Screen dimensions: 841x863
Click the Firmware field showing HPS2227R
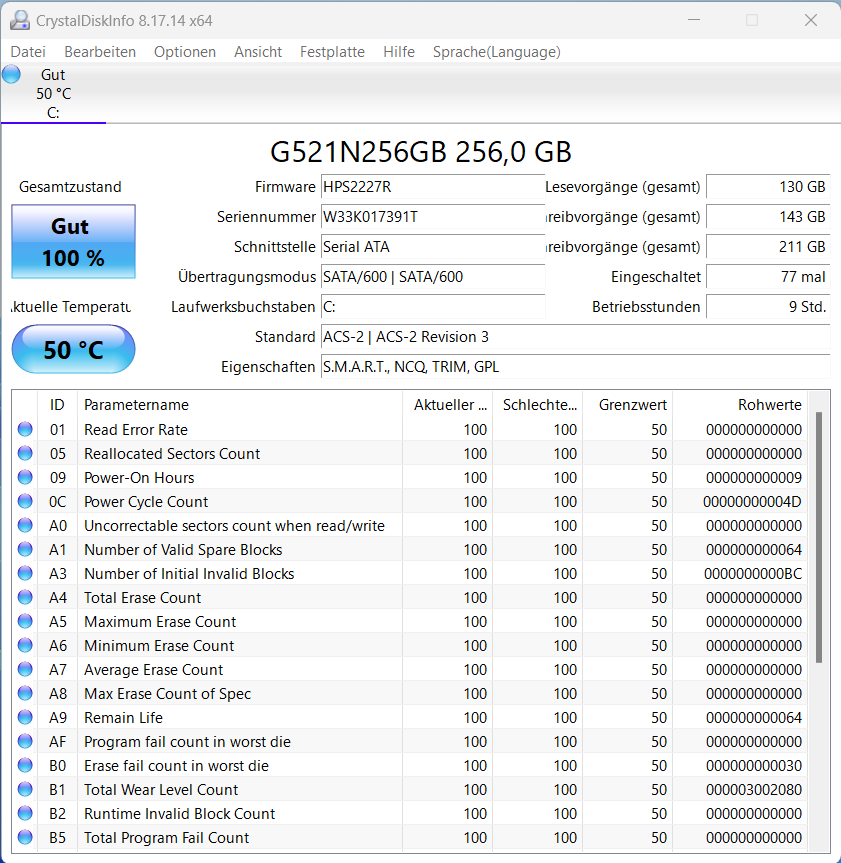click(432, 187)
